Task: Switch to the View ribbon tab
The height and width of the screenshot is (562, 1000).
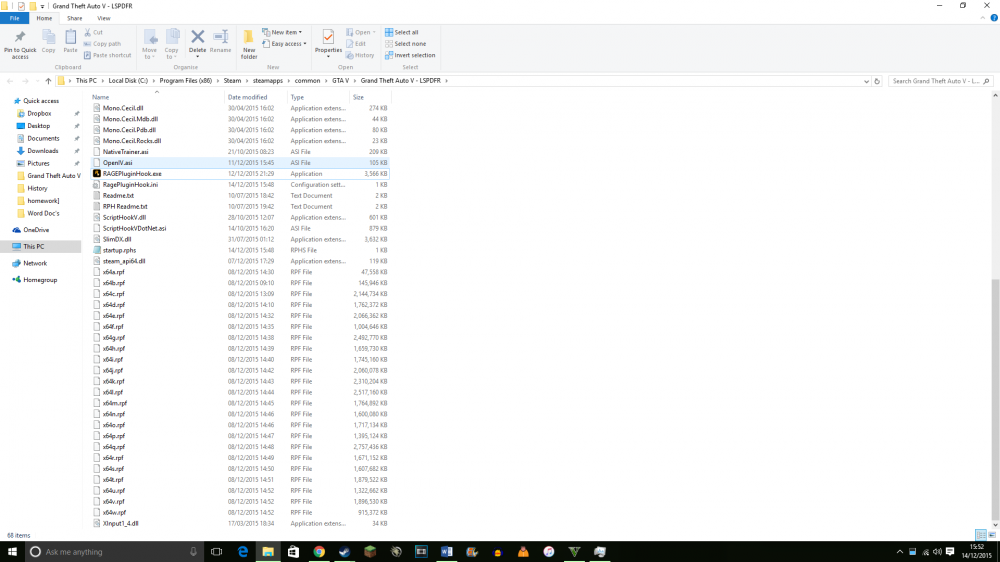Action: point(103,18)
